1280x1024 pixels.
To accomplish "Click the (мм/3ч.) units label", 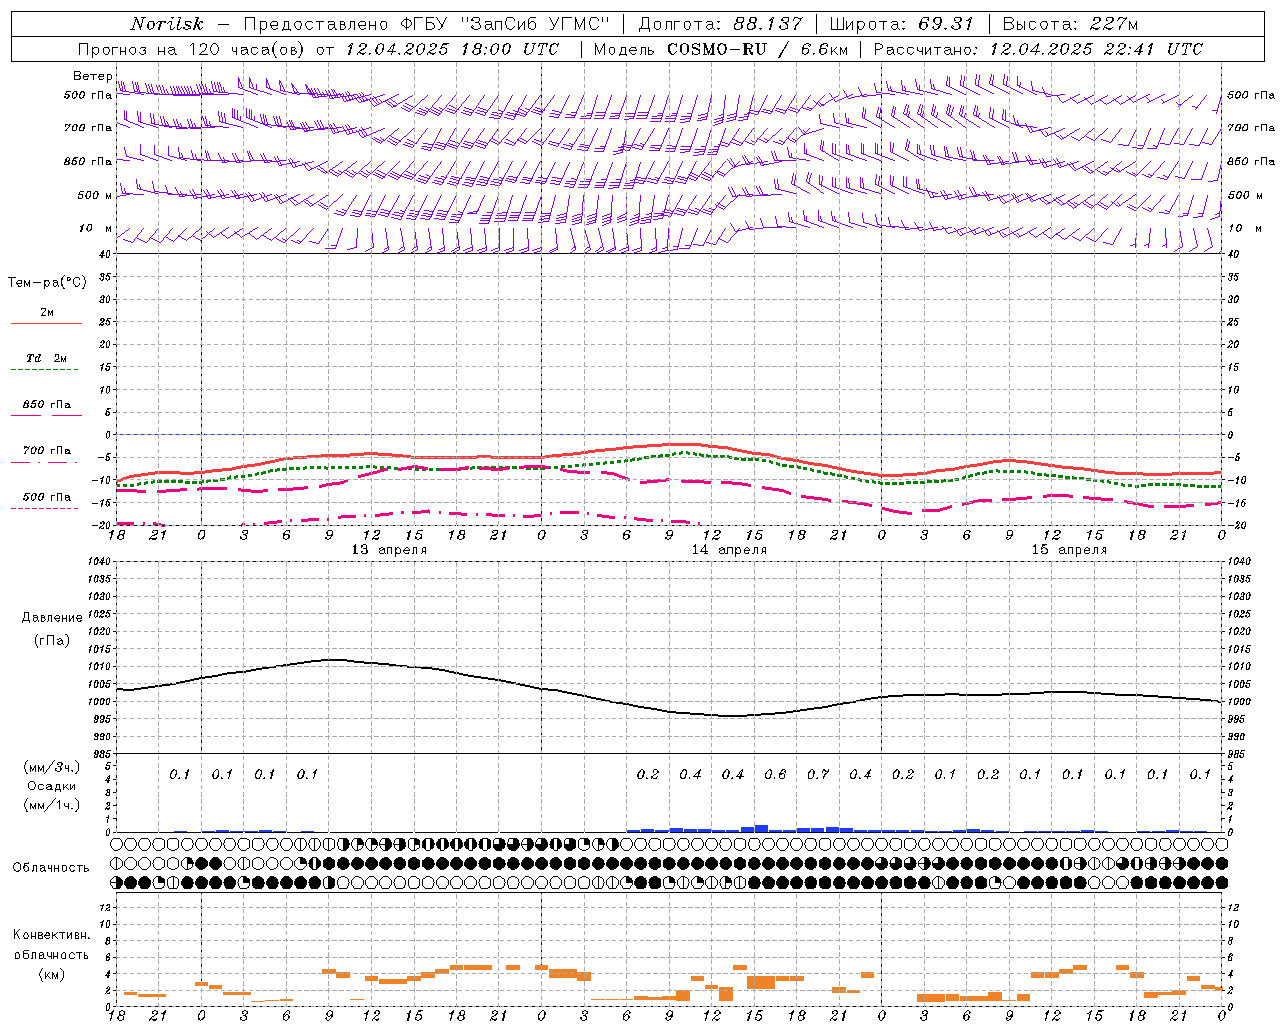I will [x=52, y=768].
